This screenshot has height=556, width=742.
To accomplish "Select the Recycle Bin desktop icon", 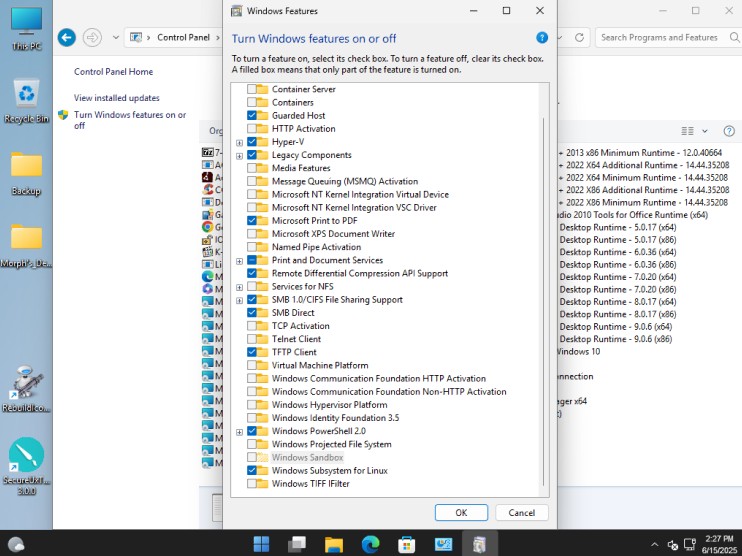I will (26, 101).
